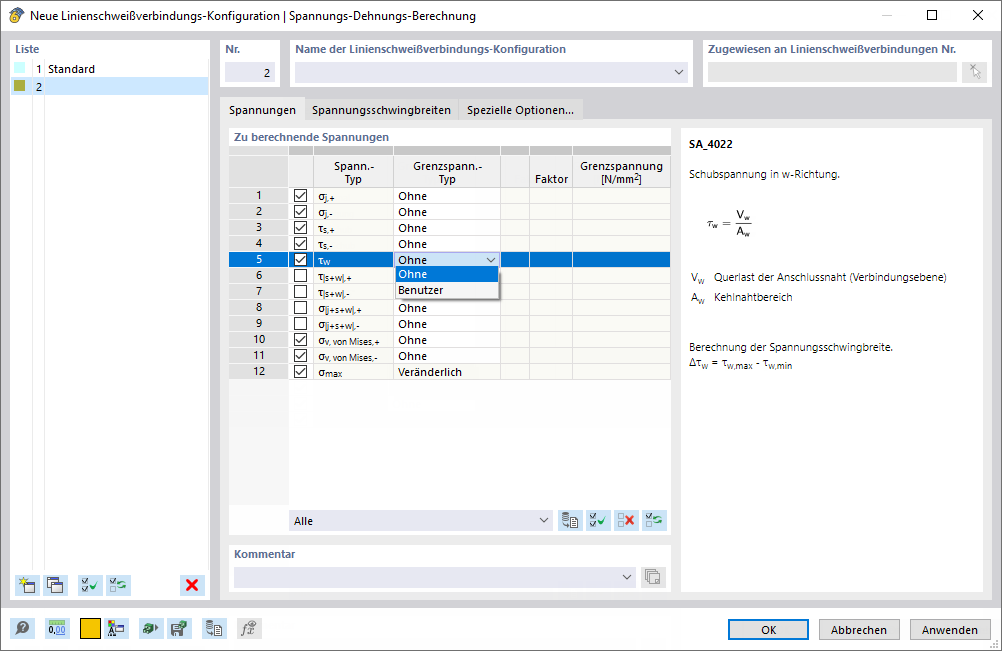Click the Anwenden button
The height and width of the screenshot is (651, 1002).
pos(950,629)
